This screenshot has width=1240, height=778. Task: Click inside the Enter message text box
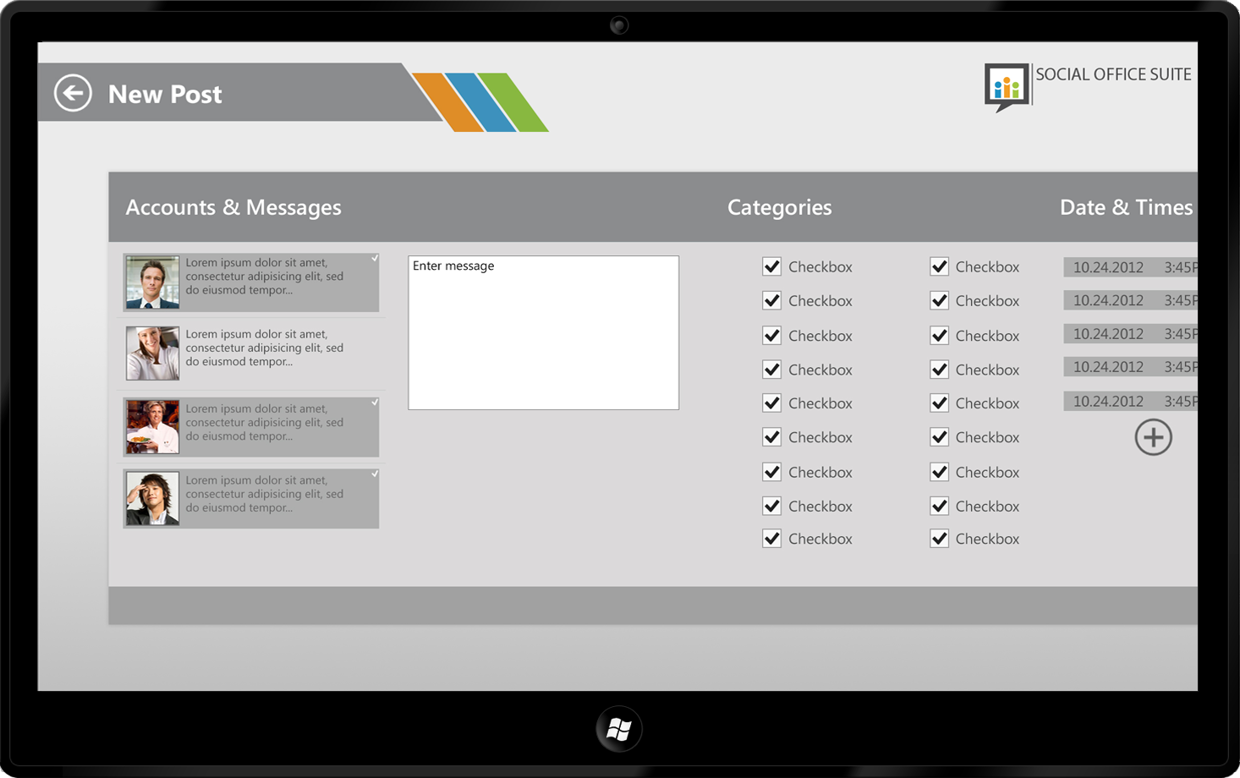click(x=543, y=330)
